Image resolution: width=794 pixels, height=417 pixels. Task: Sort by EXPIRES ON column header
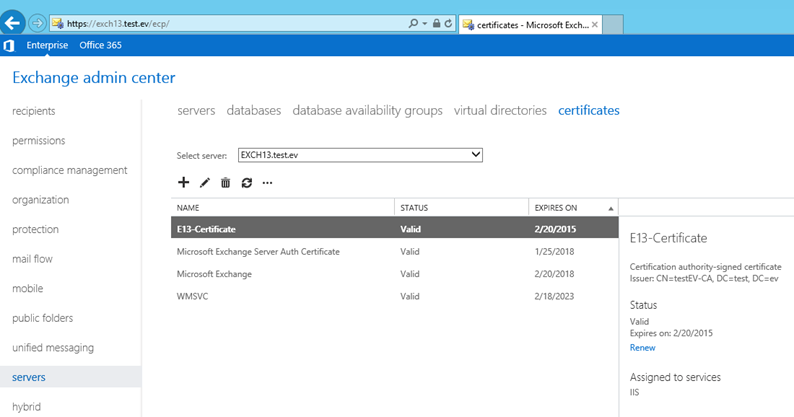click(x=555, y=208)
